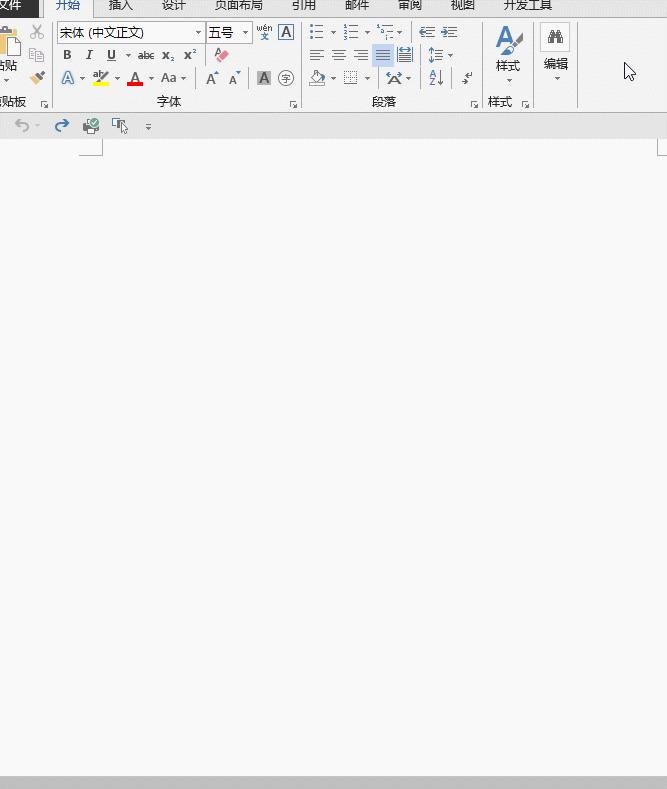This screenshot has width=667, height=789.
Task: Switch to the 插入 ribbon tab
Action: 120,6
